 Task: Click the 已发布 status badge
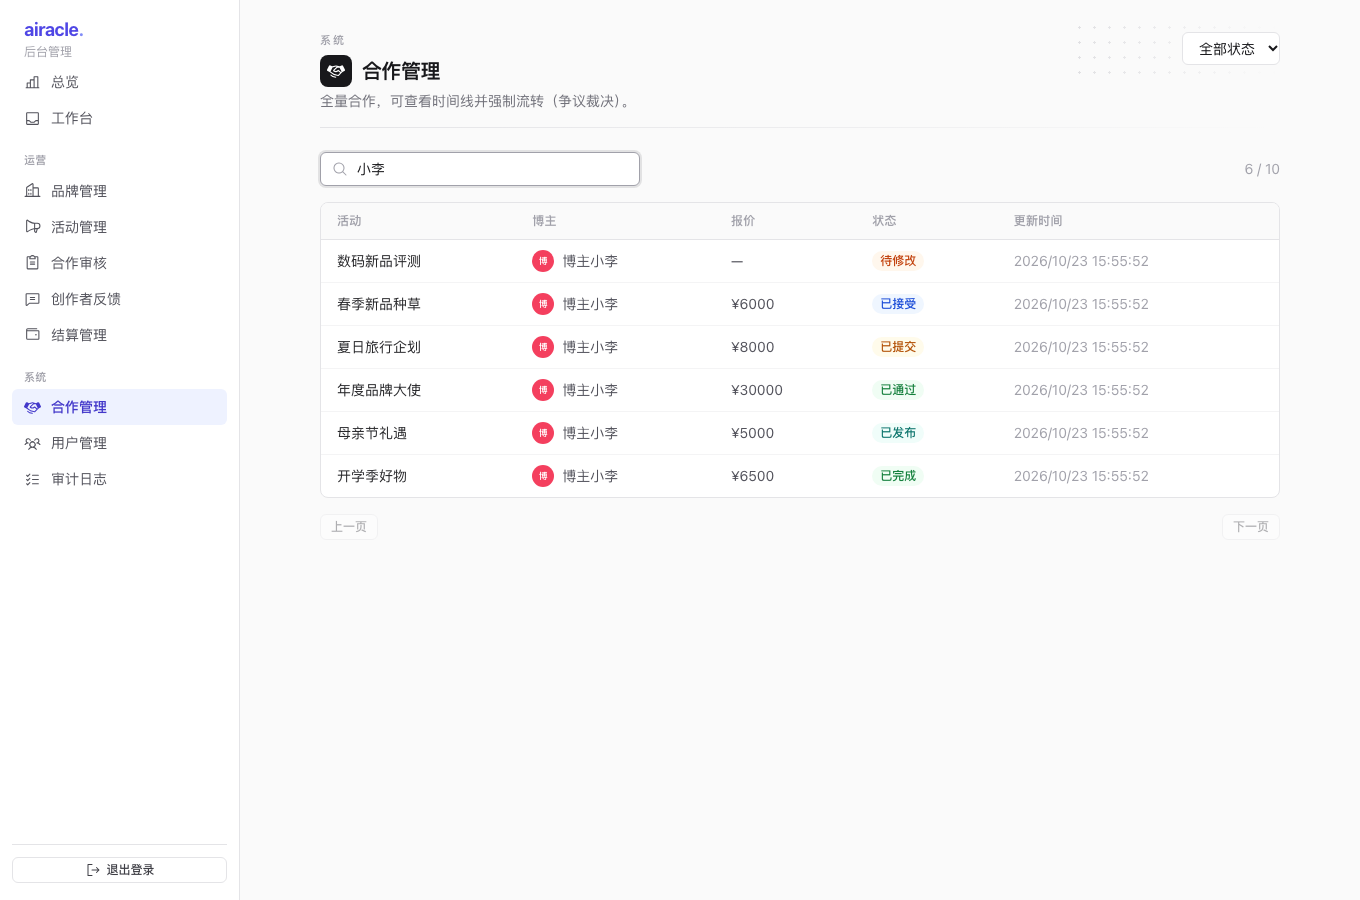(x=898, y=433)
